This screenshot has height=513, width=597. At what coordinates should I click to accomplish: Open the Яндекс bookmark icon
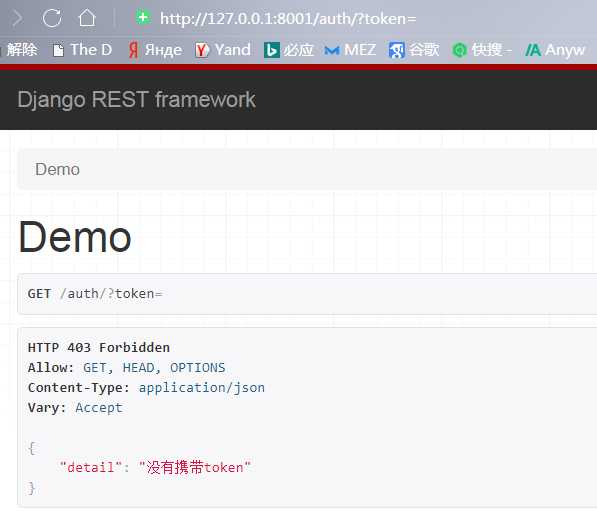(x=155, y=50)
